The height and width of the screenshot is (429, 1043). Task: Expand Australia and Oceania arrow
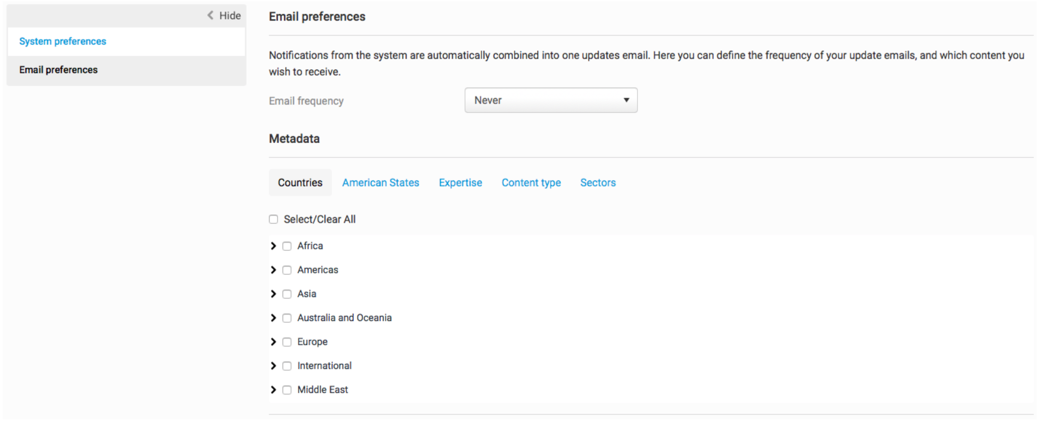point(273,318)
